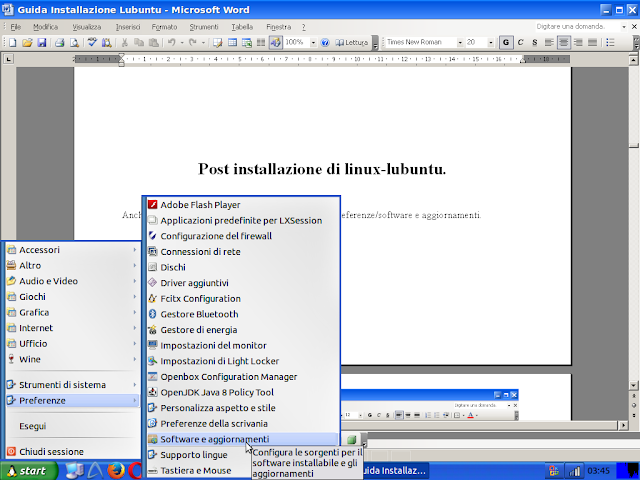Open the Undo history dropdown arrow

182,42
